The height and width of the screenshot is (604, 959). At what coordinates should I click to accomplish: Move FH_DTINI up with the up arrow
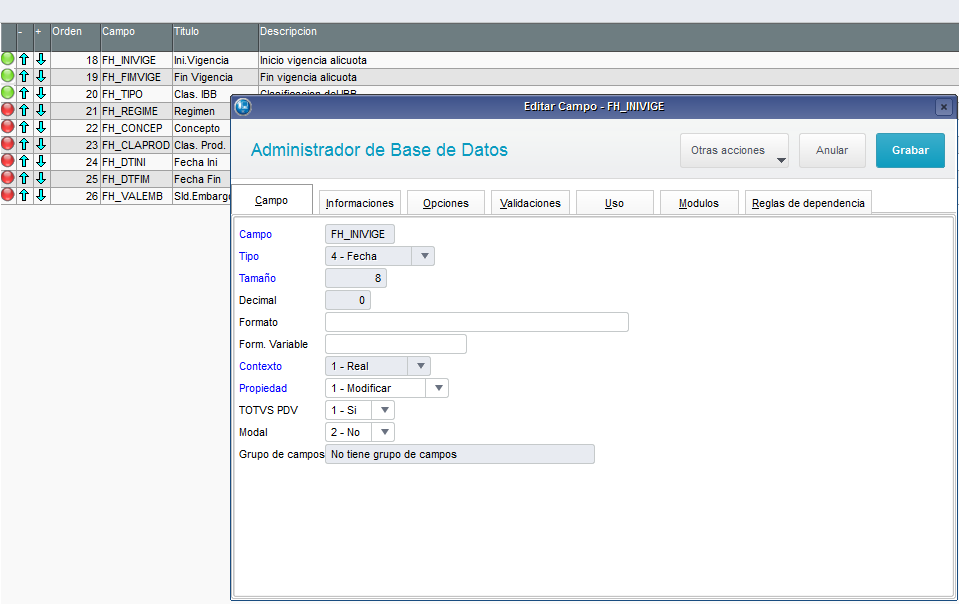coord(24,161)
